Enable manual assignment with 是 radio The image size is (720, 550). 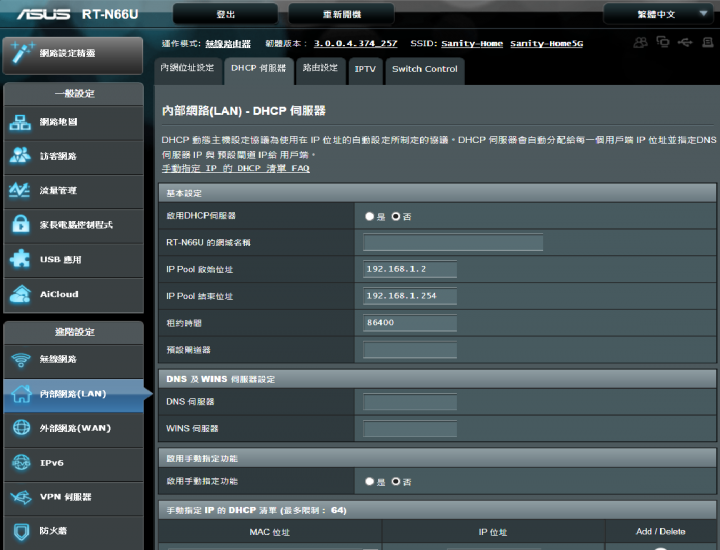pyautogui.click(x=369, y=481)
